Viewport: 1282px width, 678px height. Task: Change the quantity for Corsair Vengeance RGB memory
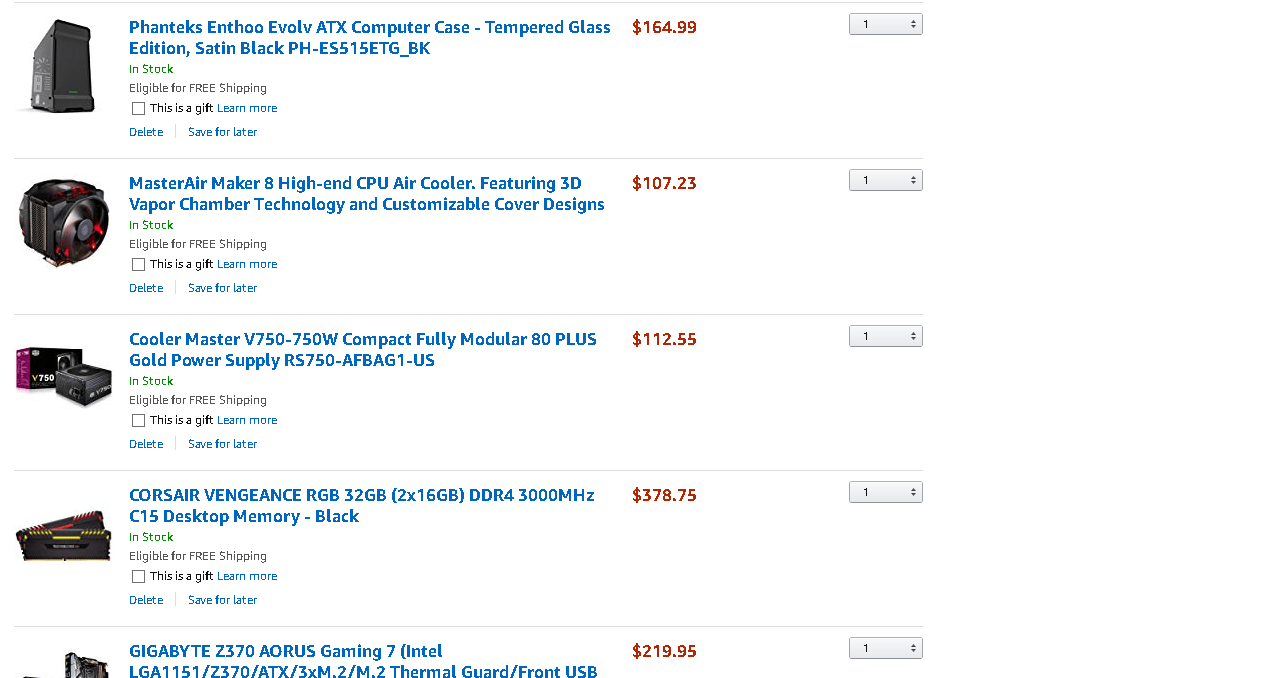tap(885, 492)
